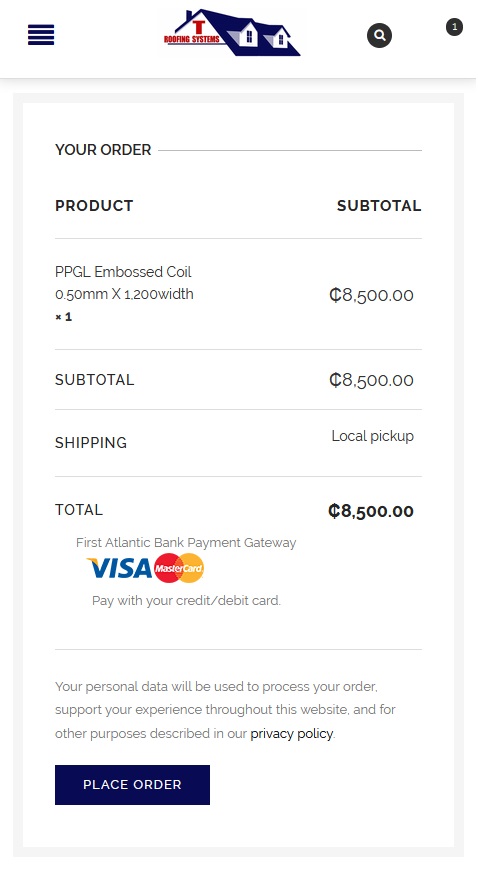Image resolution: width=478 pixels, height=879 pixels.
Task: Click 'Pay with your credit/debit card' text
Action: 186,601
